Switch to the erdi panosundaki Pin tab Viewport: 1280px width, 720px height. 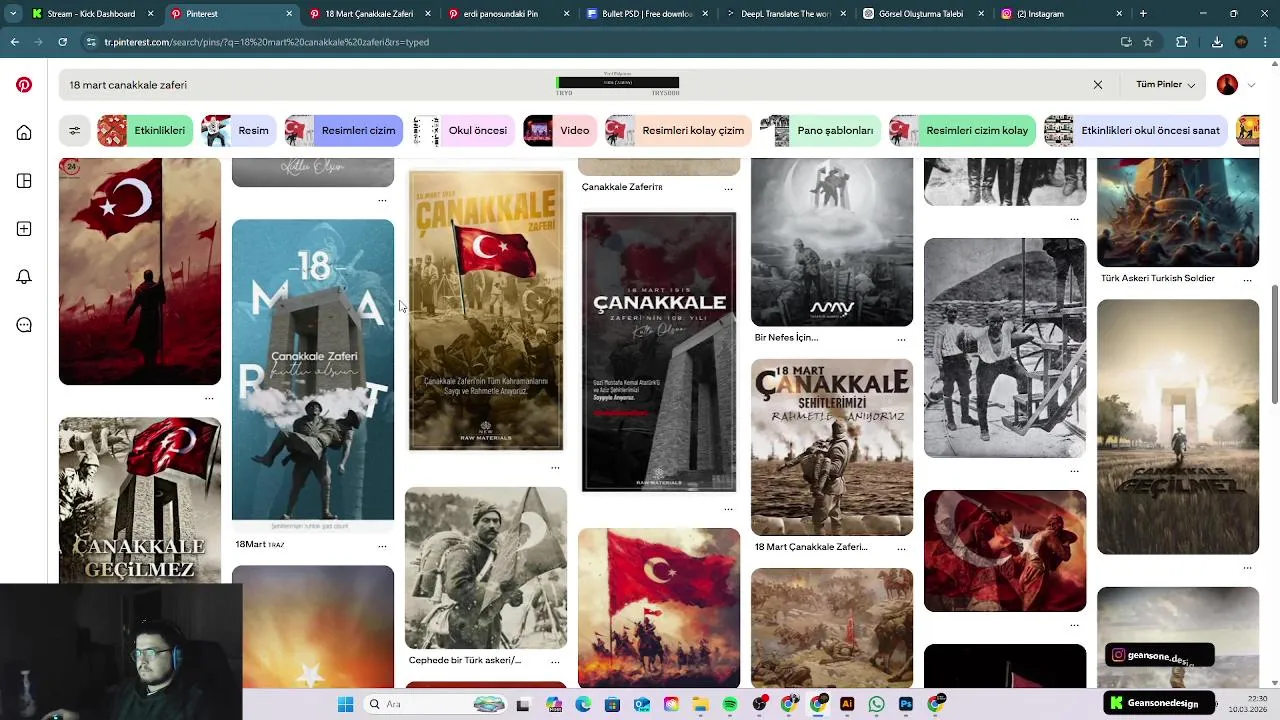(x=506, y=14)
